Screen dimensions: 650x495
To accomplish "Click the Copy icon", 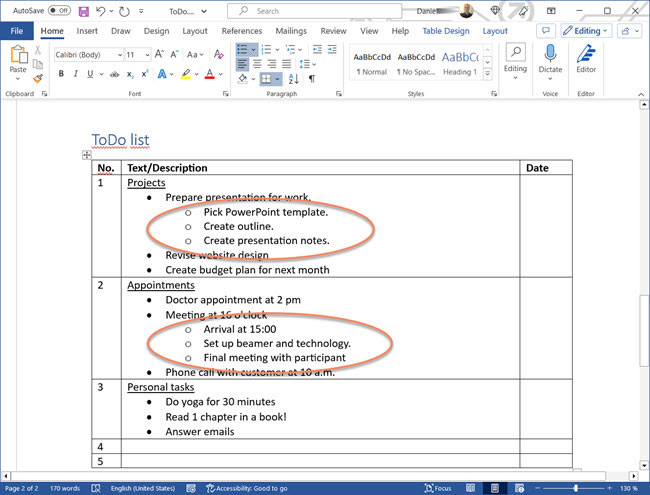I will click(x=38, y=64).
